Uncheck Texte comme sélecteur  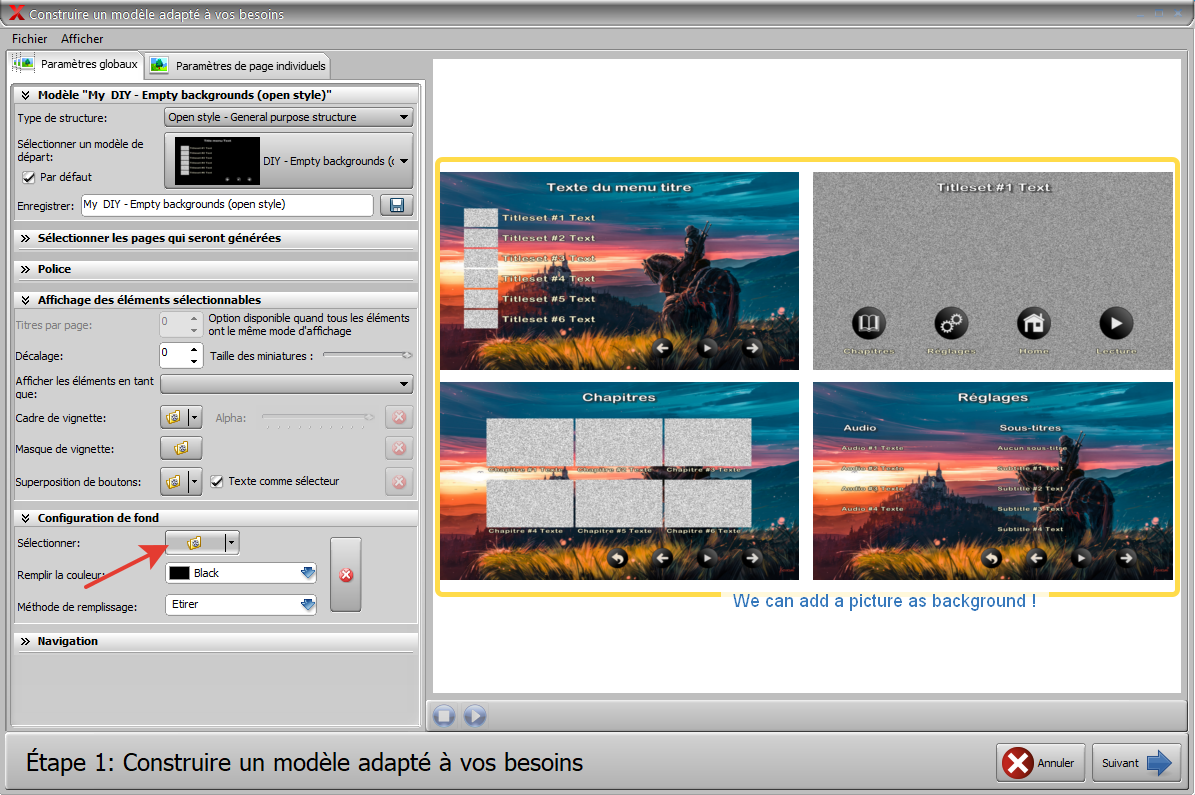tap(216, 482)
